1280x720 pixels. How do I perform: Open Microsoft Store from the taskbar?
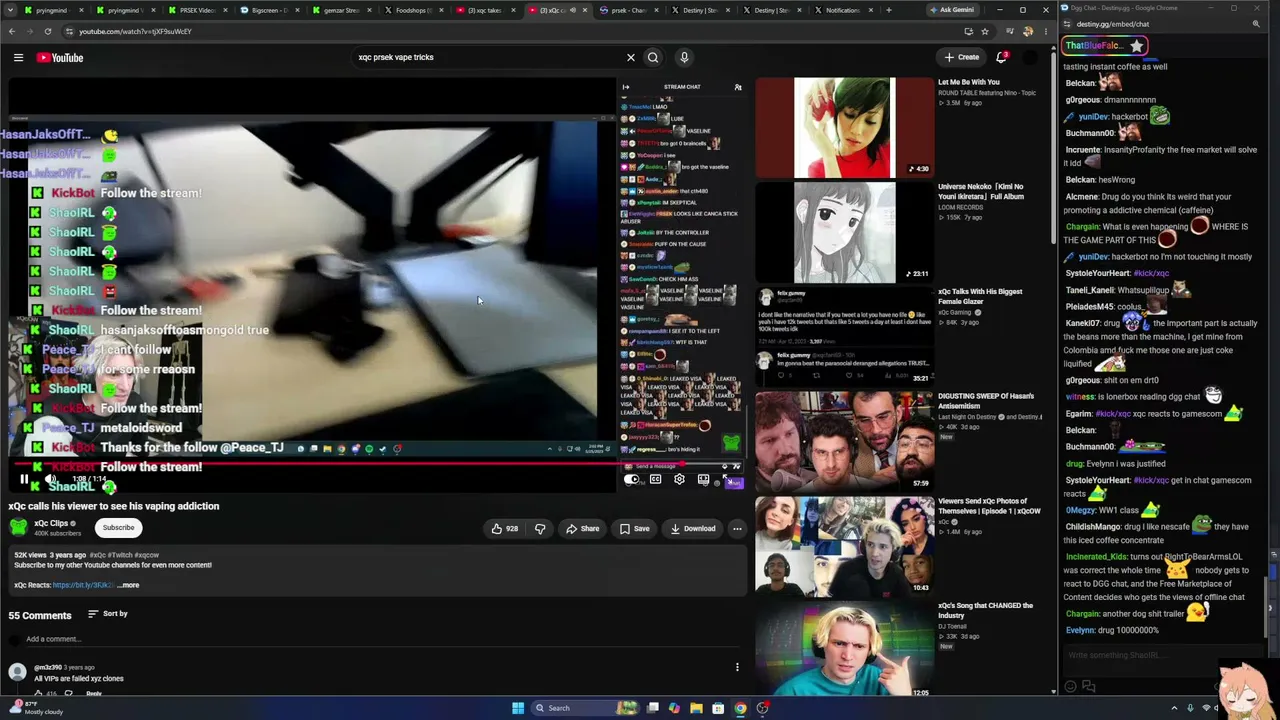point(718,708)
